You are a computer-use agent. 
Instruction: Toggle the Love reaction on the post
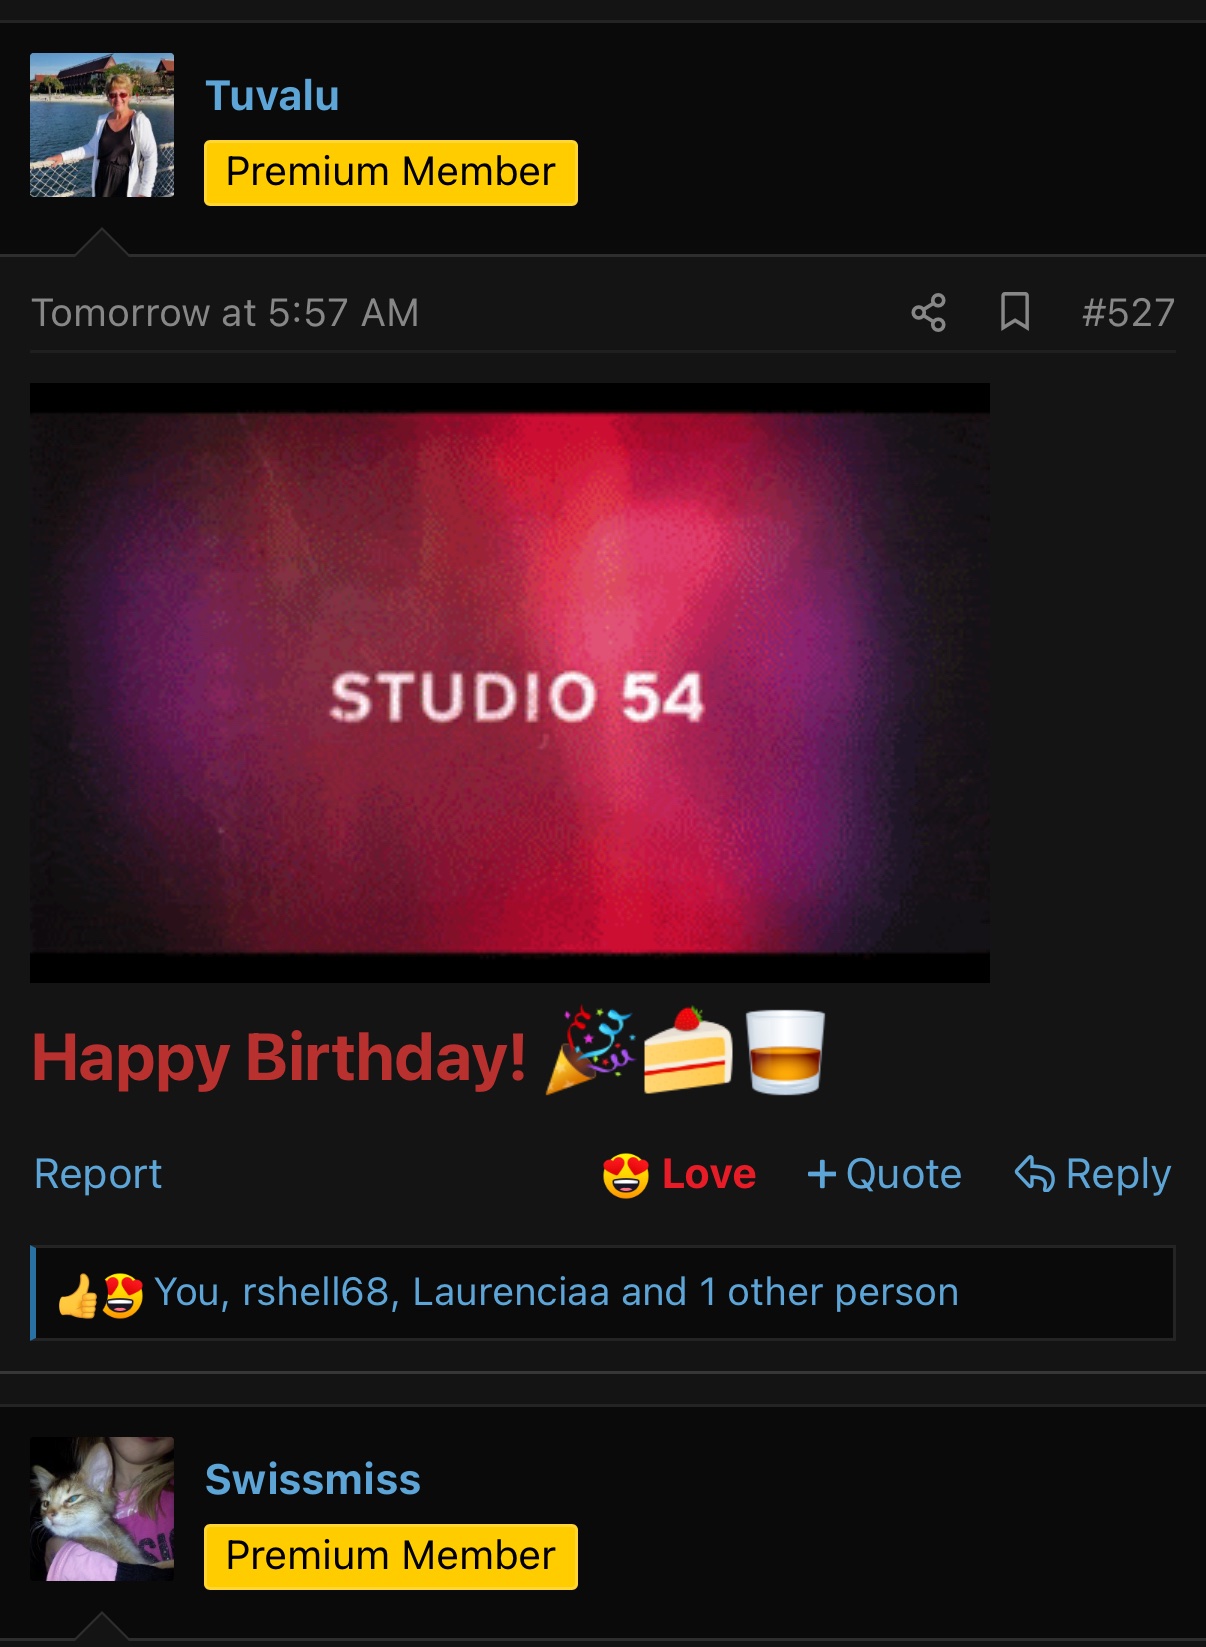tap(679, 1174)
